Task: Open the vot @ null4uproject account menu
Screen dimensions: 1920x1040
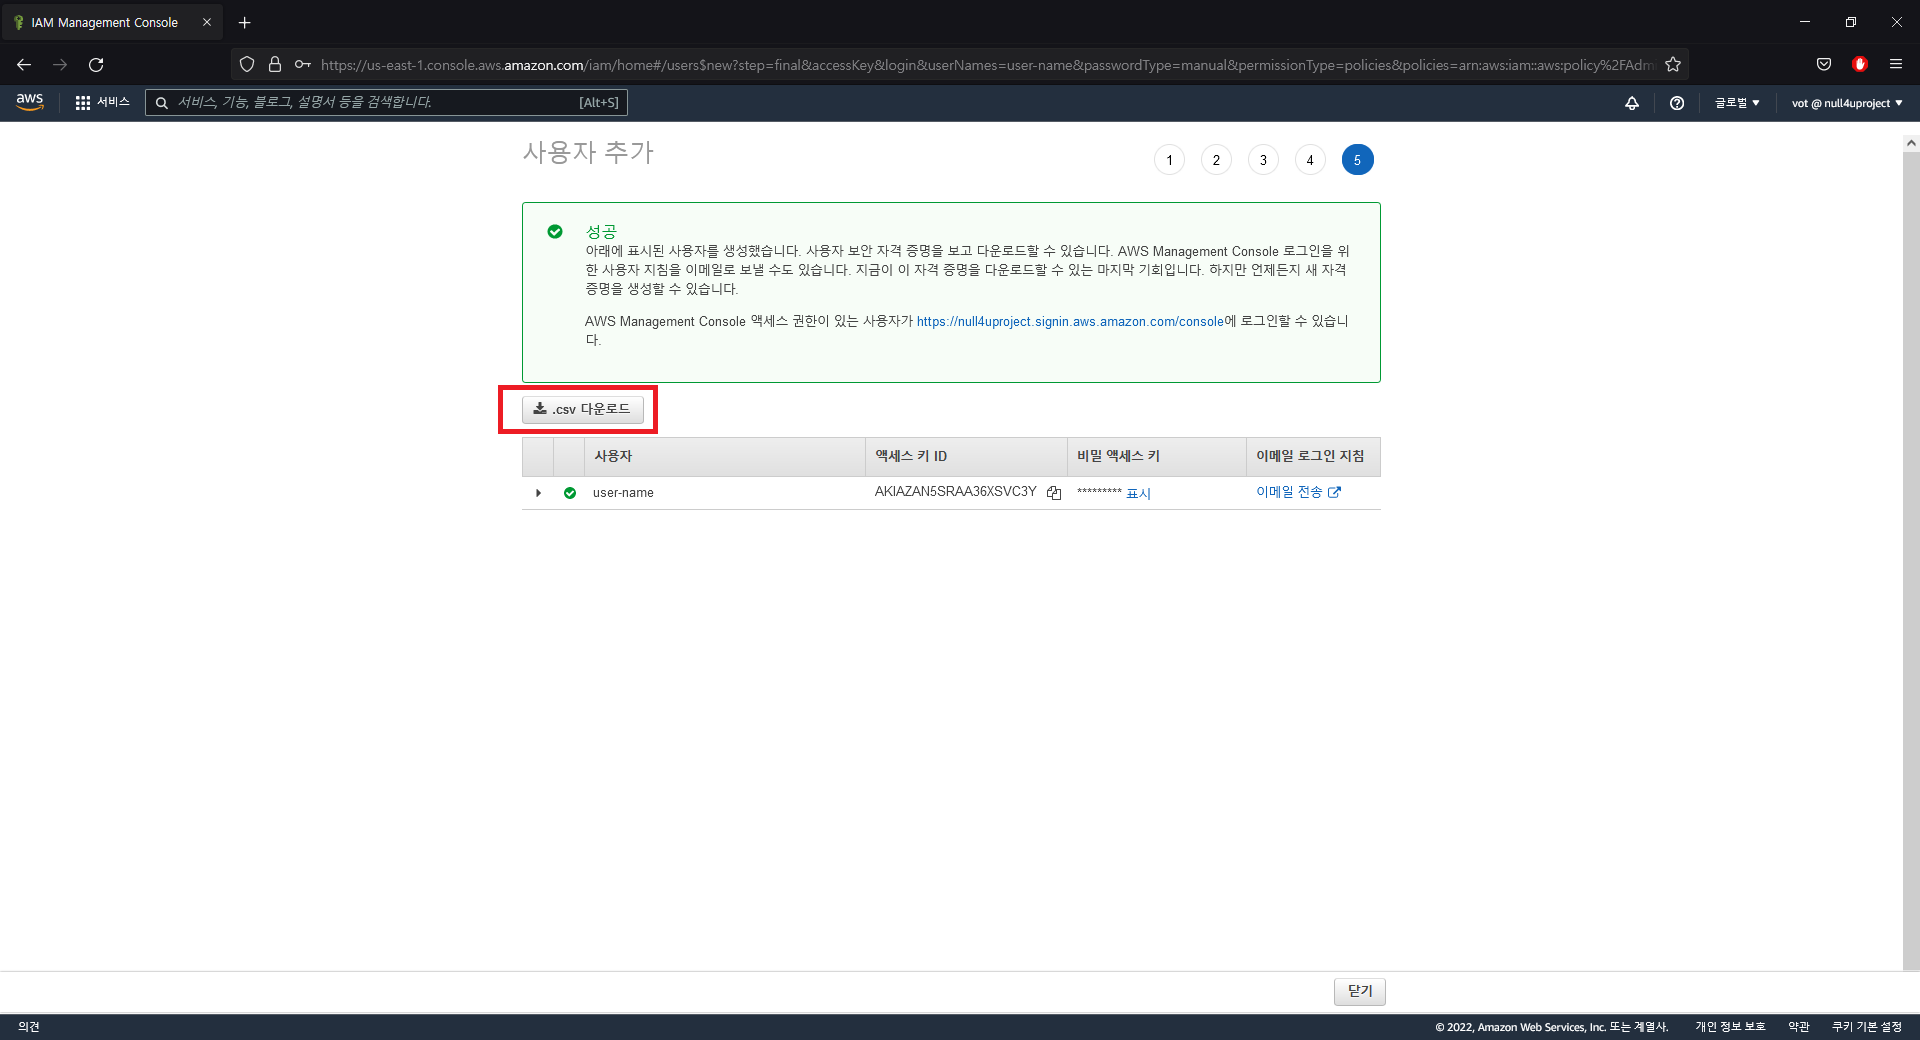Action: tap(1847, 103)
